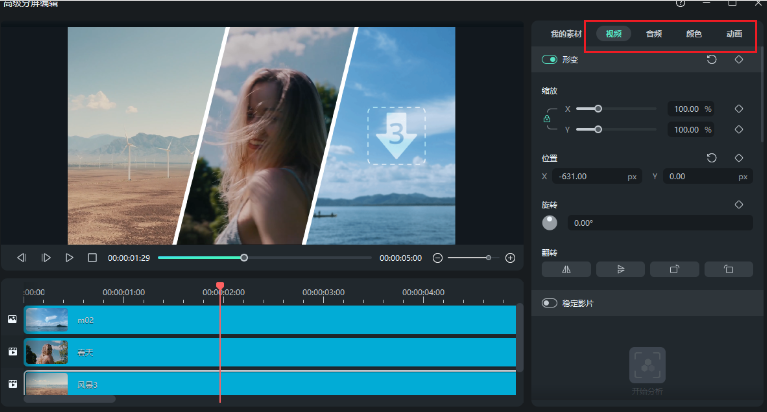Reset the 形变 transform settings
The height and width of the screenshot is (412, 767).
(711, 60)
